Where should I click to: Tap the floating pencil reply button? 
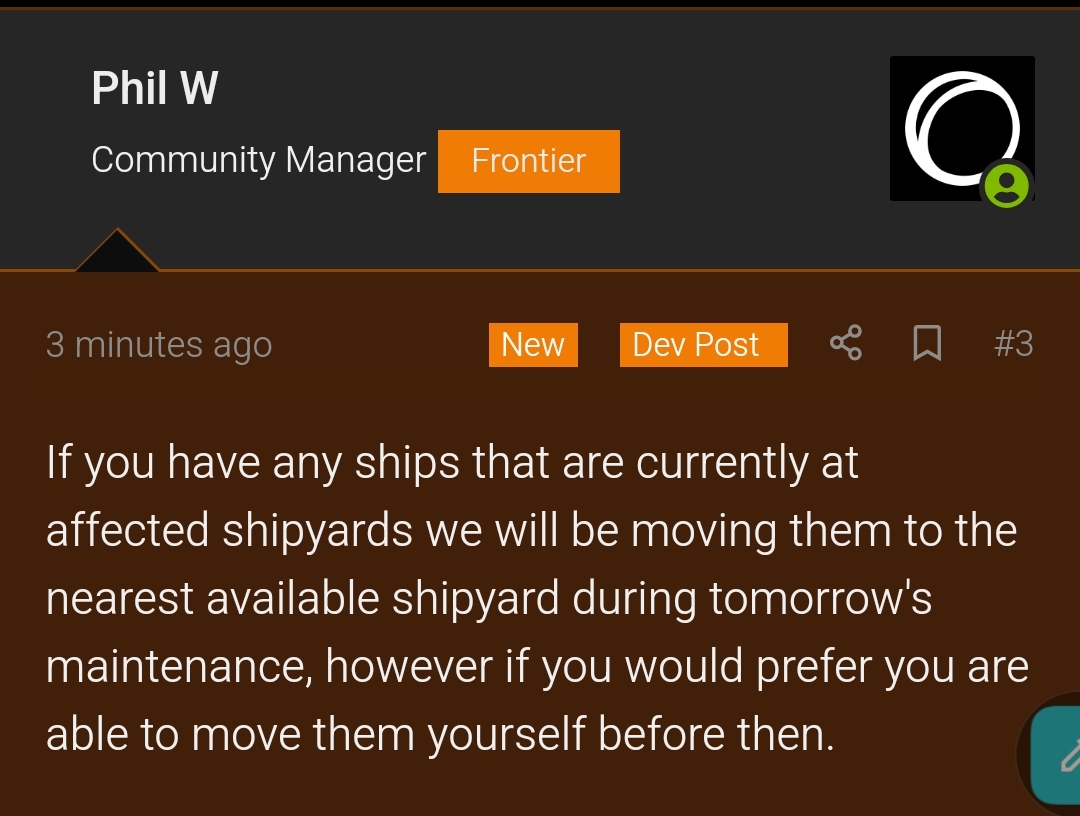point(1057,755)
